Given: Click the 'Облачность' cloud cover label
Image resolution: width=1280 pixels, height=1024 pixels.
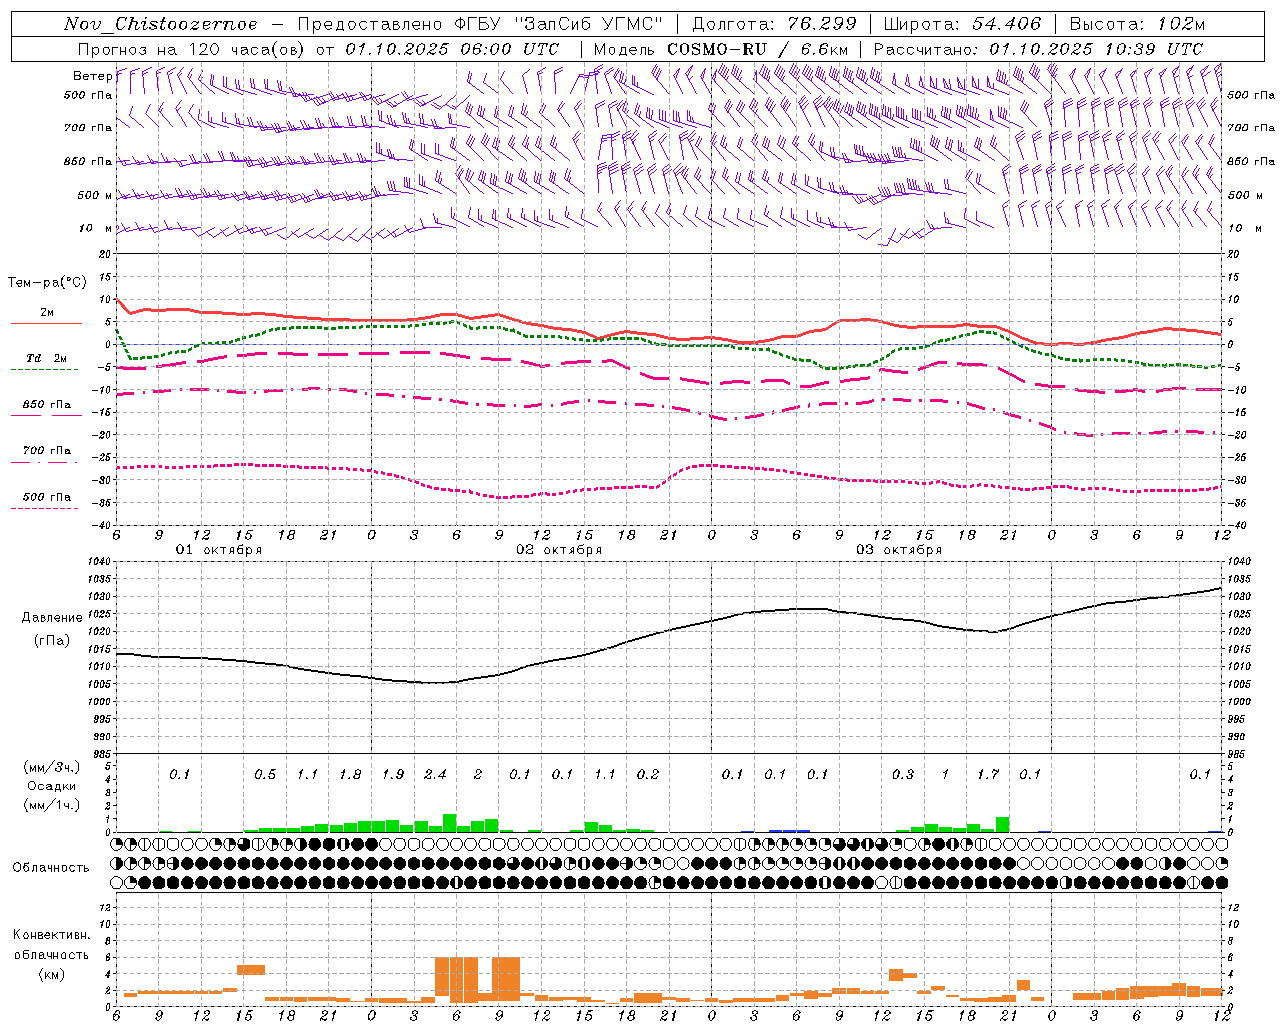Looking at the screenshot, I should click(x=51, y=868).
